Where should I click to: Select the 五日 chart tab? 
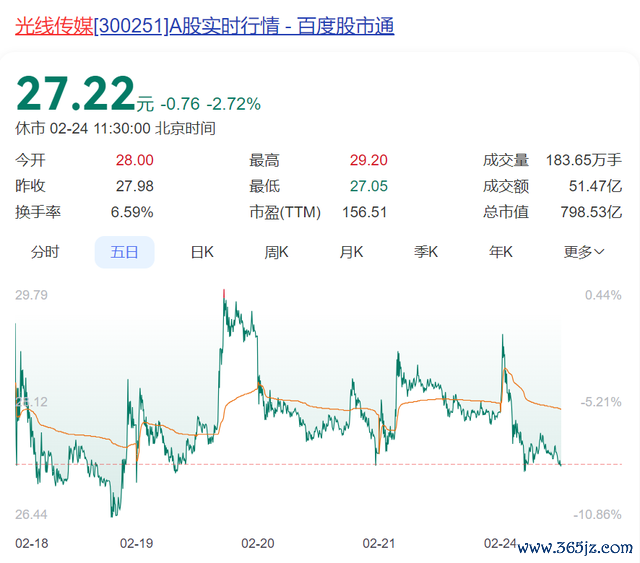[x=124, y=252]
